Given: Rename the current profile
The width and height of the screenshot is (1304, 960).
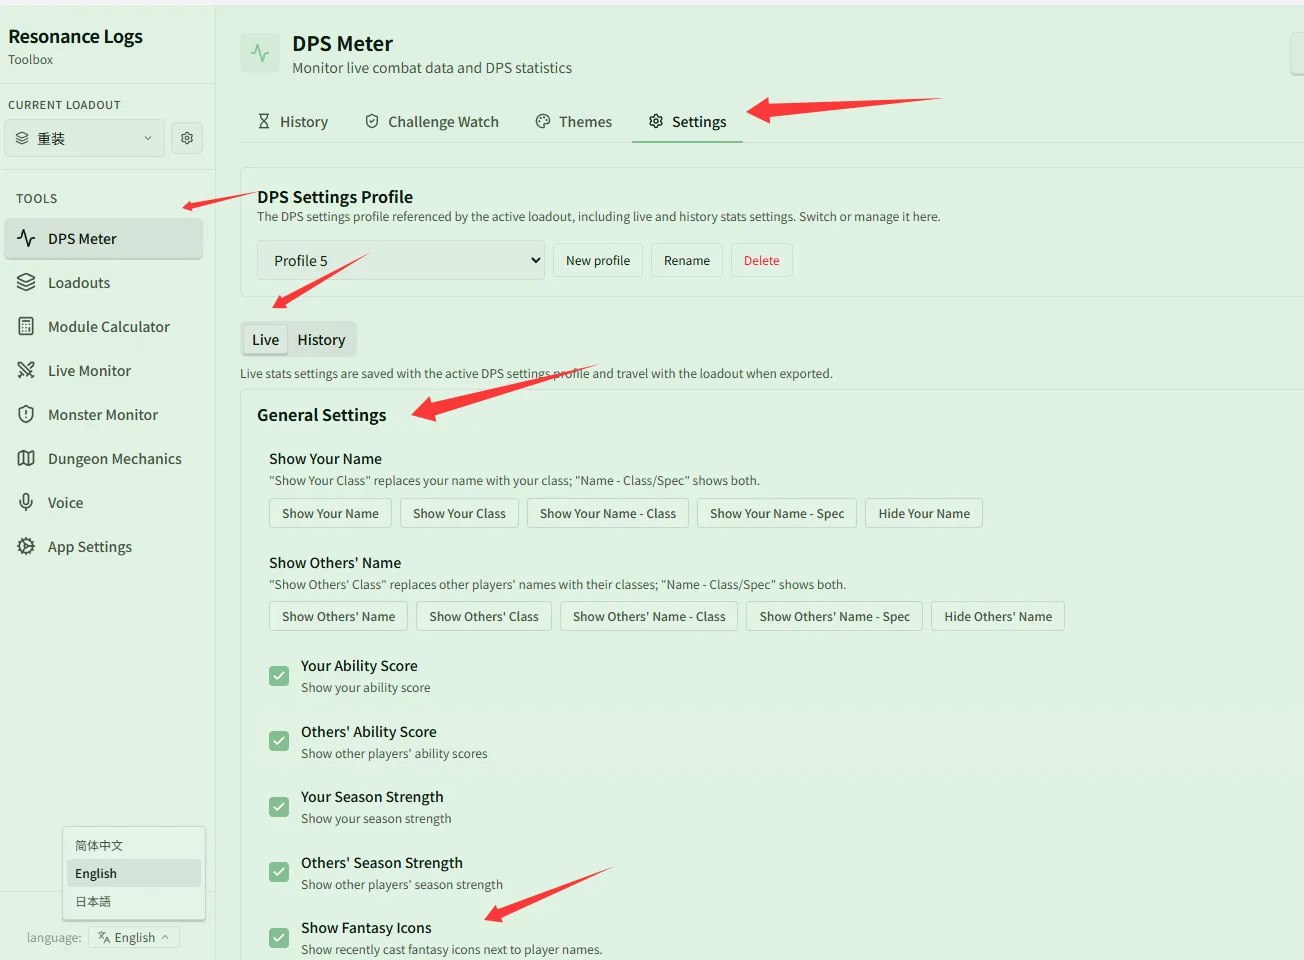Looking at the screenshot, I should tap(687, 260).
